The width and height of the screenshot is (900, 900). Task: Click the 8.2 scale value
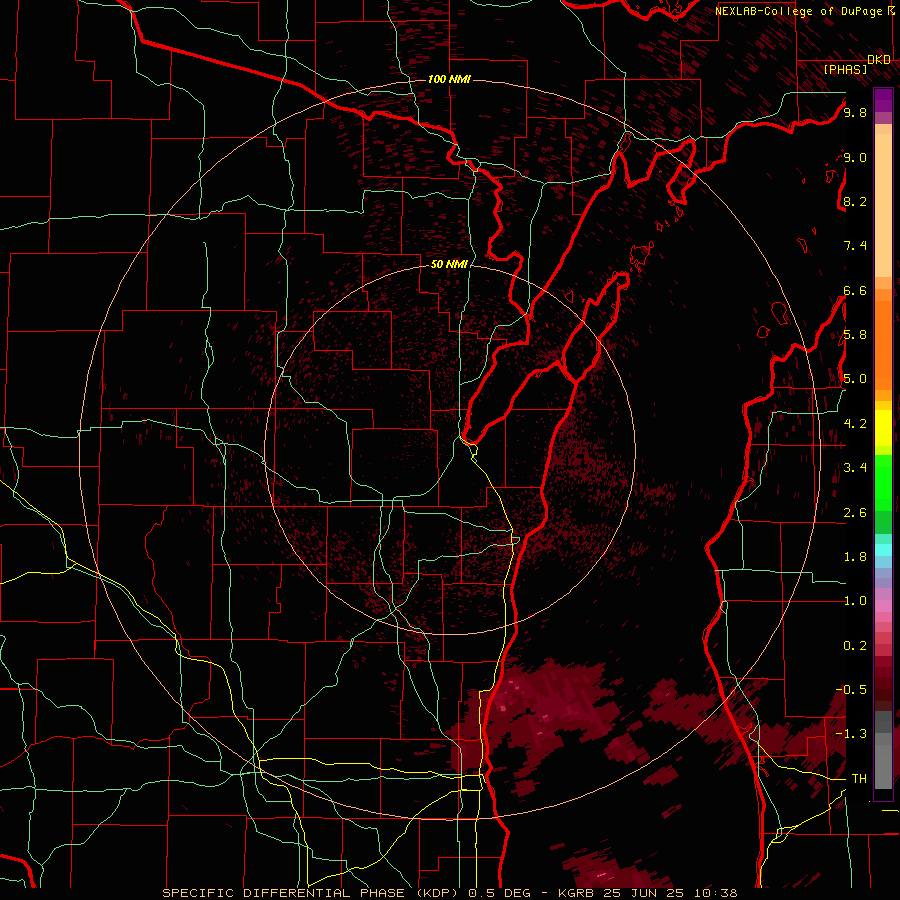(855, 201)
